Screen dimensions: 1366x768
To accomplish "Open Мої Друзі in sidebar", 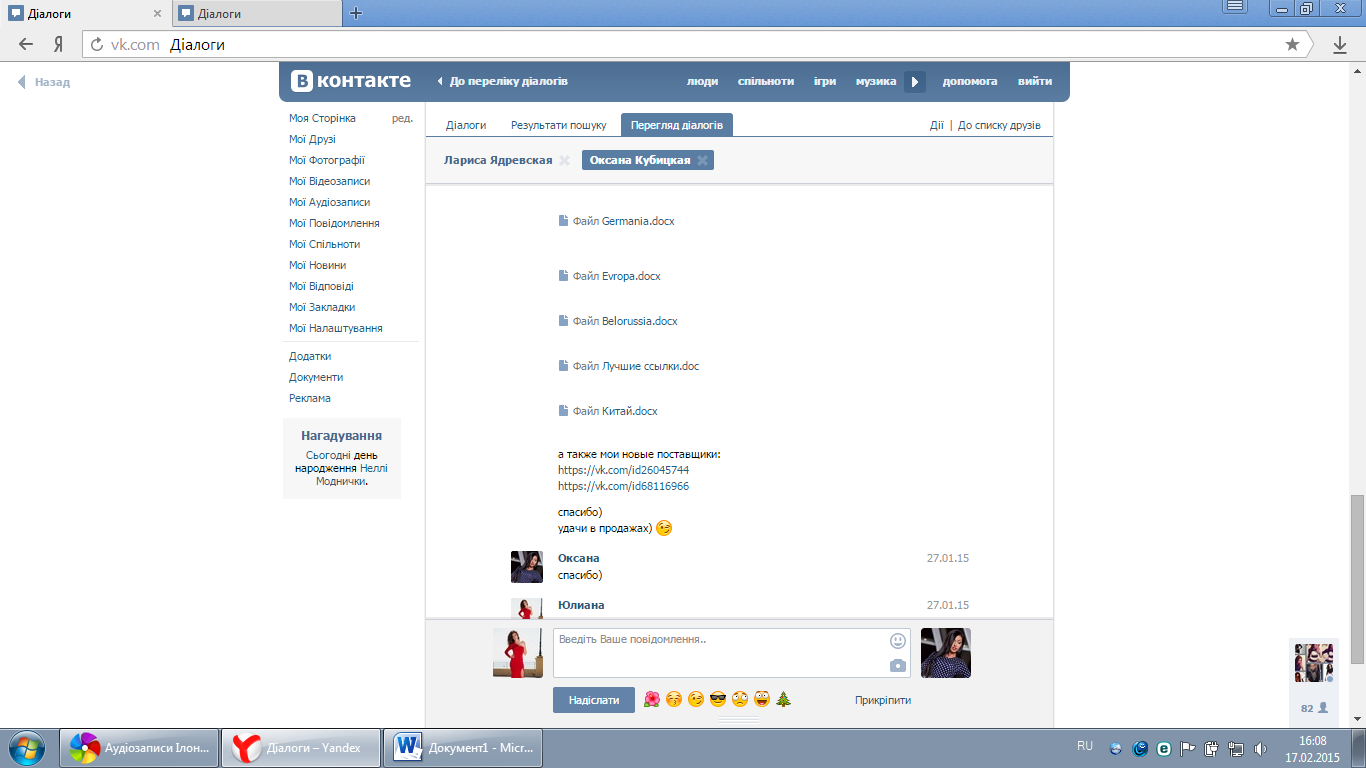I will coord(312,139).
